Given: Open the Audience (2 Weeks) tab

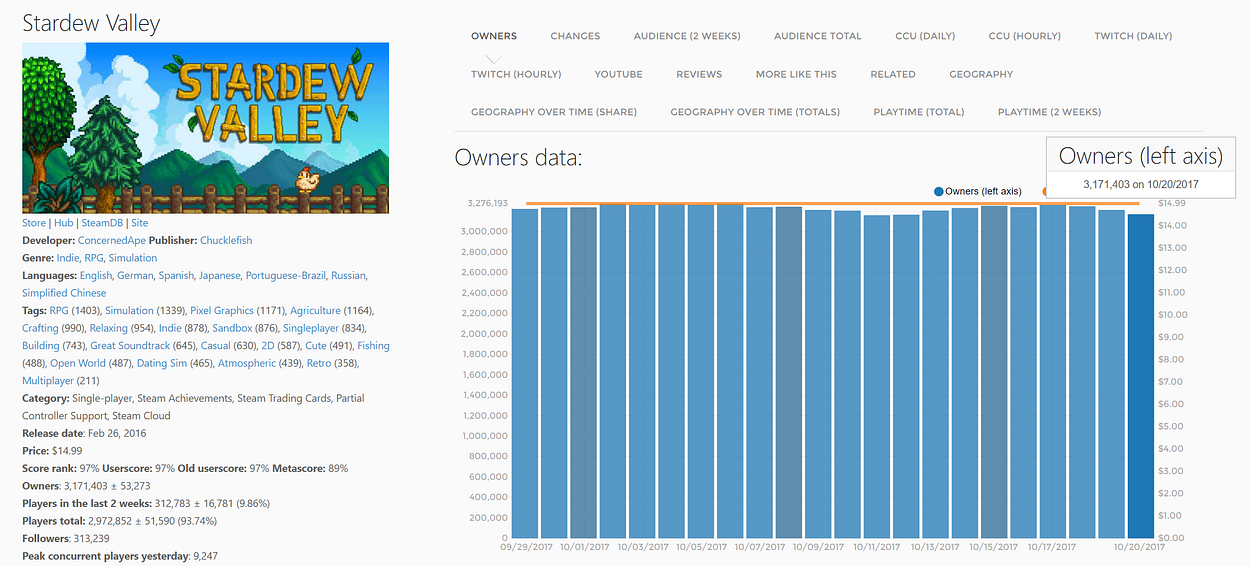Looking at the screenshot, I should 687,36.
